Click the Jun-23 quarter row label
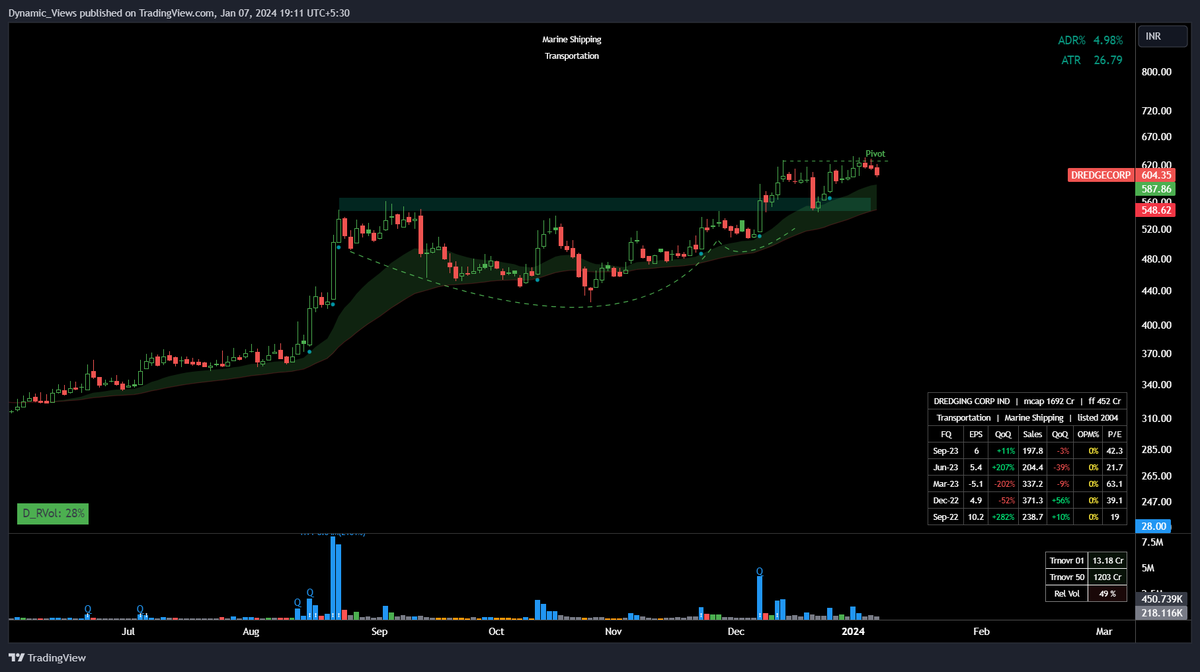 946,468
